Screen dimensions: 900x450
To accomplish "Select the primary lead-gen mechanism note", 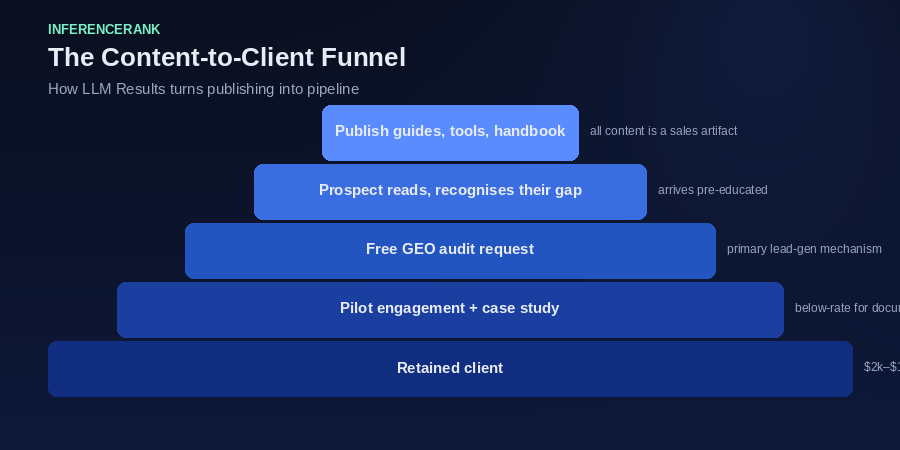I will click(804, 249).
